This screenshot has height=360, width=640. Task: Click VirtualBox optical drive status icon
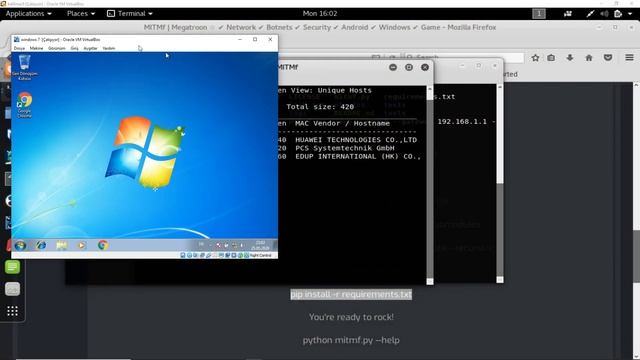(189, 255)
